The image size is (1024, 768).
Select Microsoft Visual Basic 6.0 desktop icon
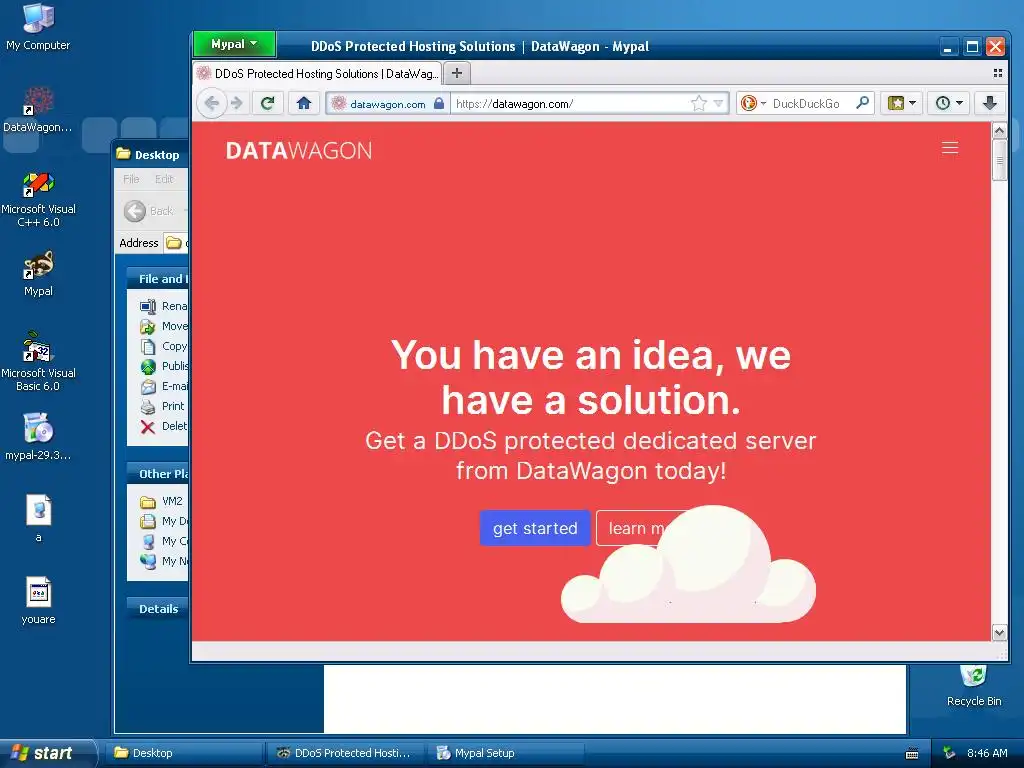(38, 361)
